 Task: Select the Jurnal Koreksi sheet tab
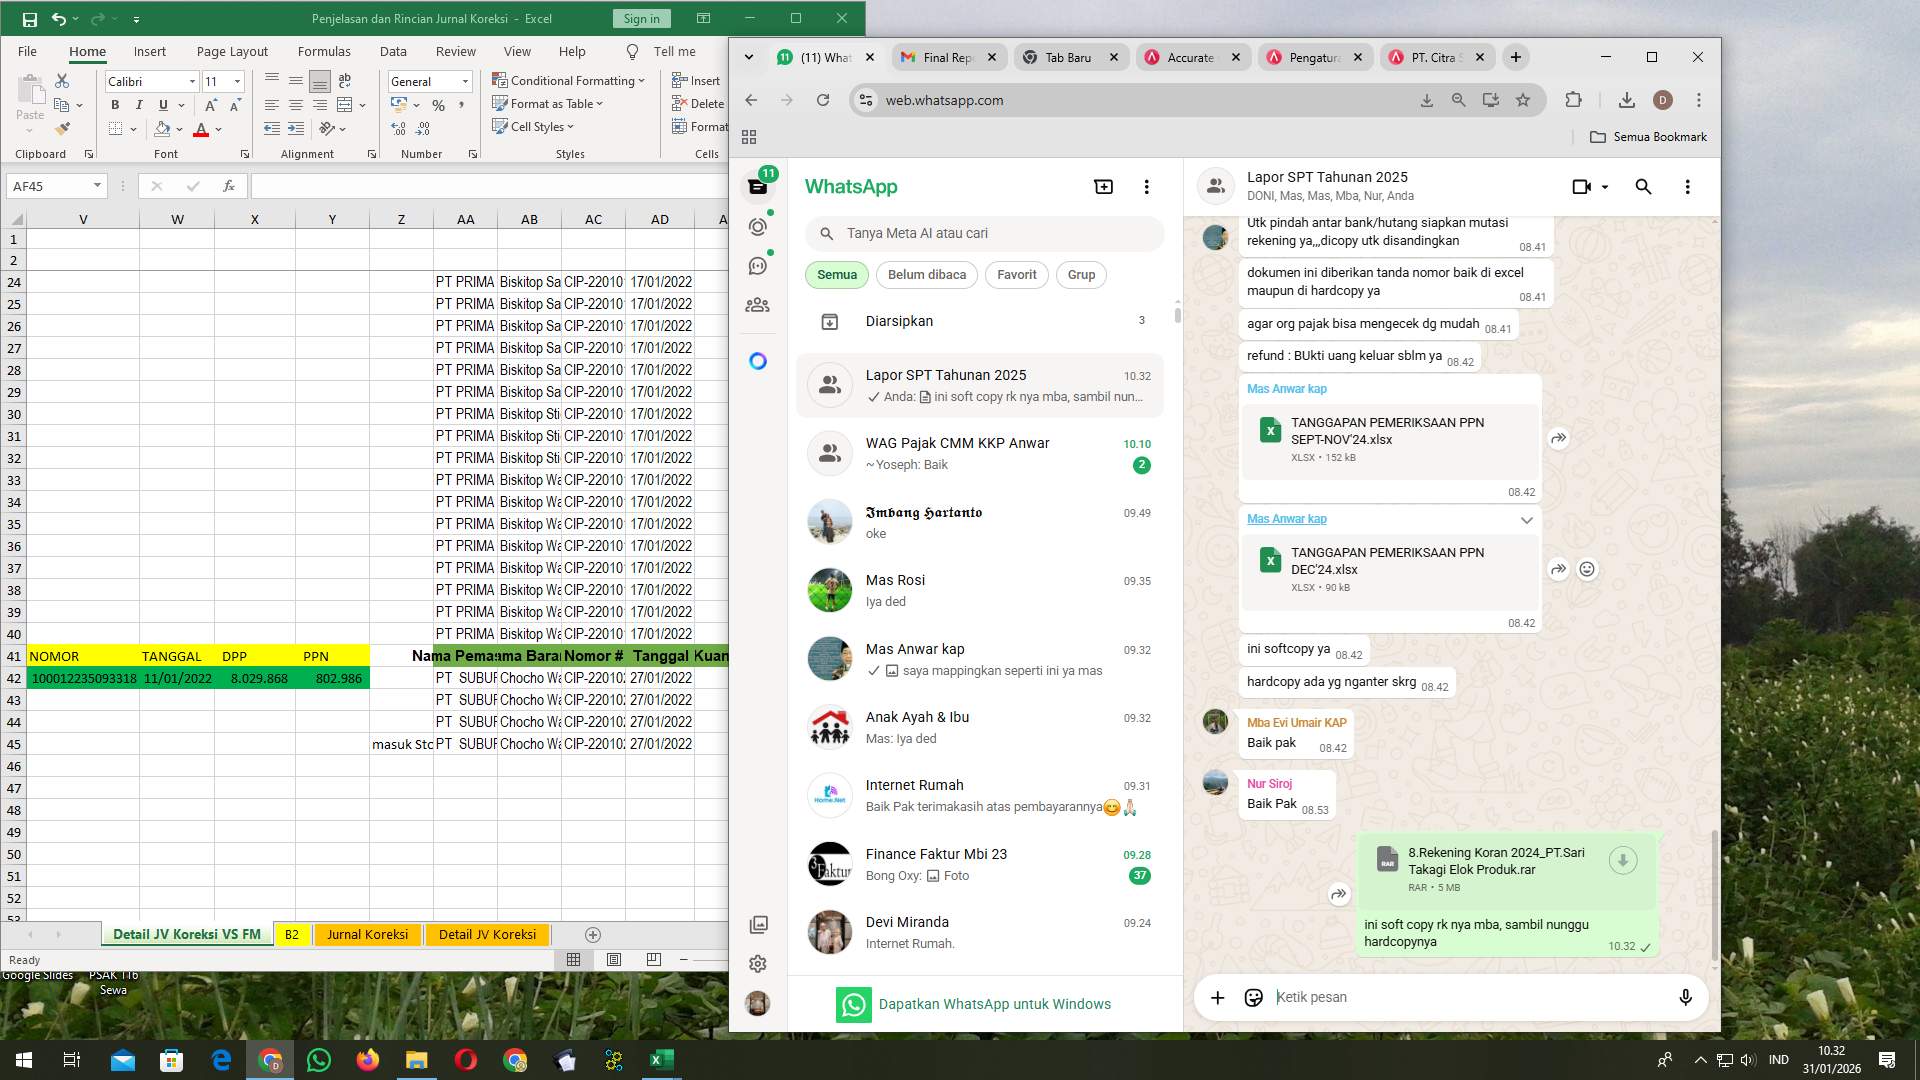click(x=367, y=934)
